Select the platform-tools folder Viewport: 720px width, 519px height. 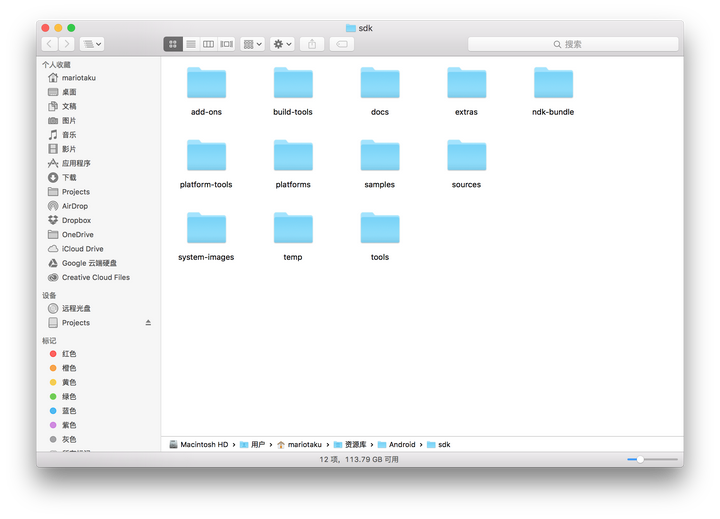[206, 156]
